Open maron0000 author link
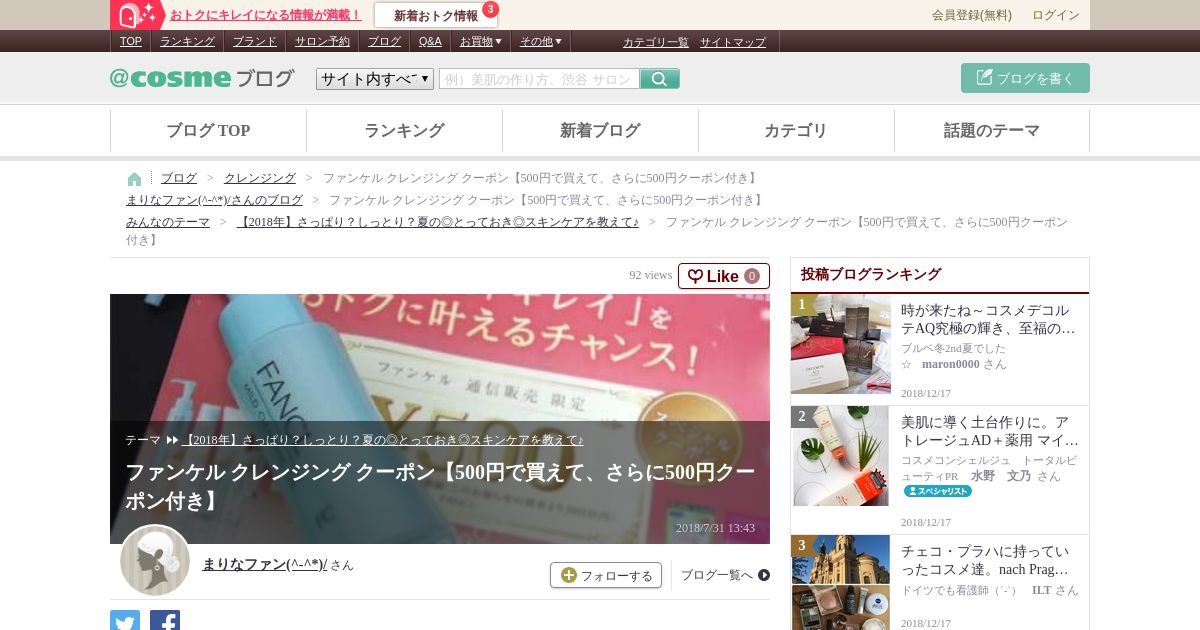The height and width of the screenshot is (630, 1200). [950, 364]
